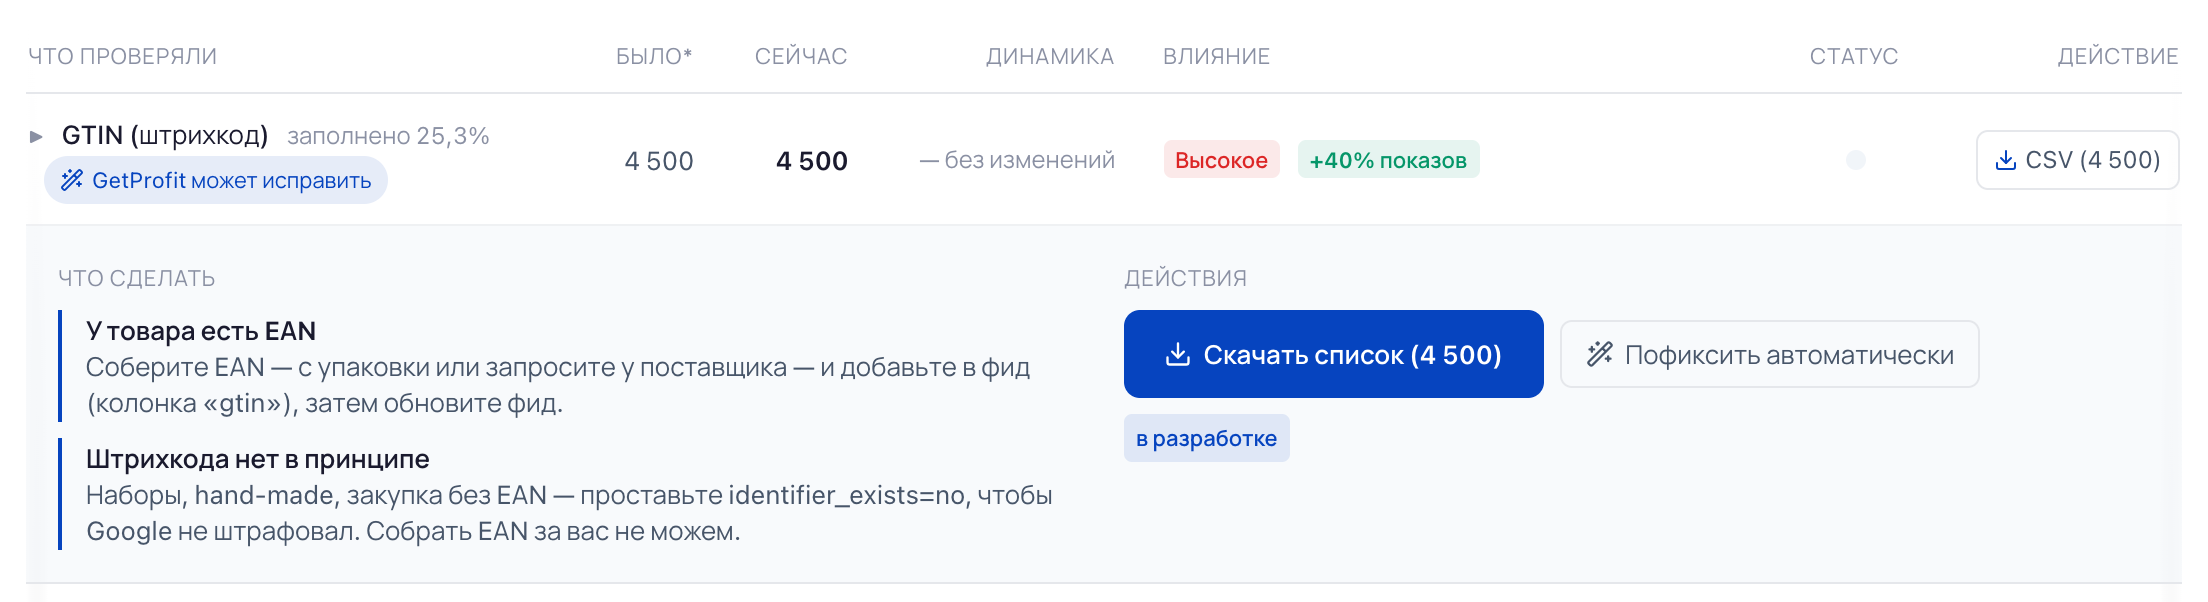This screenshot has width=2208, height=602.
Task: Click the в разработке label
Action: tap(1206, 438)
